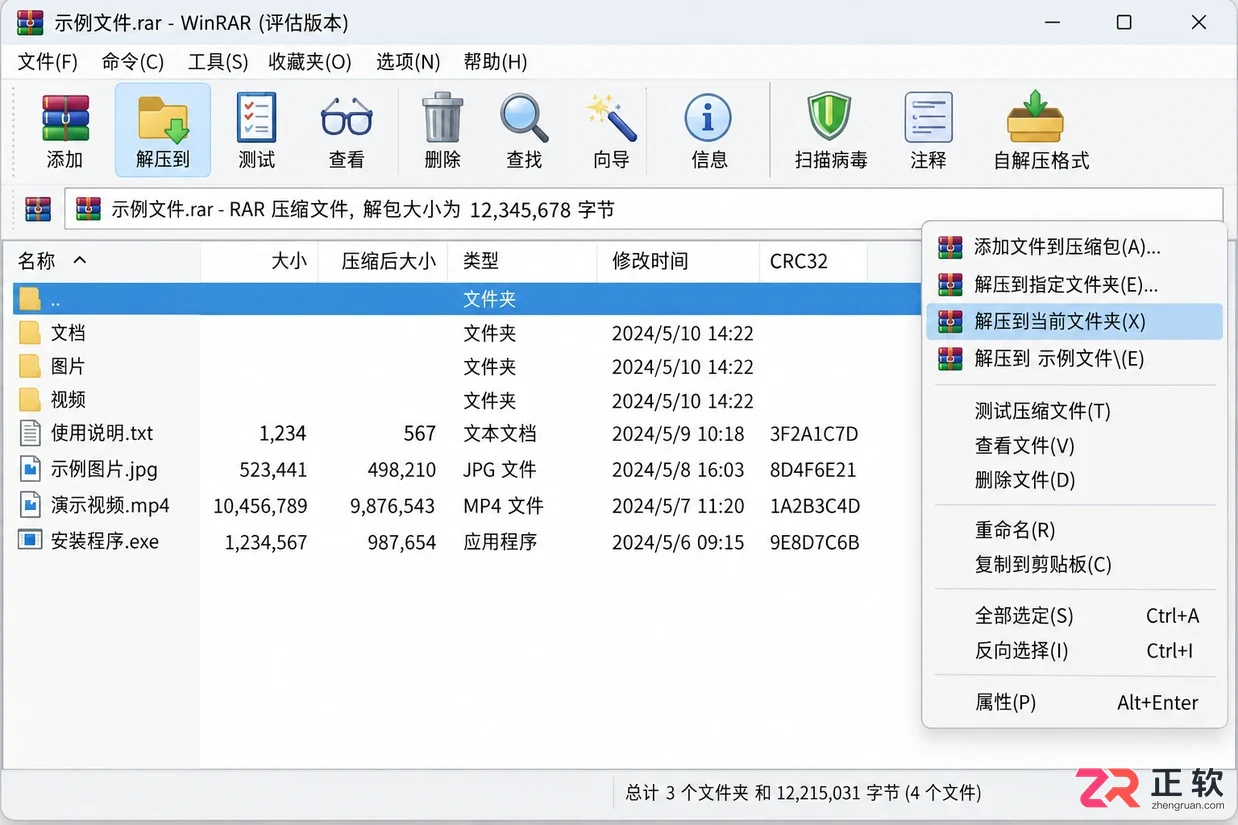Sort by the CRC32 column header
This screenshot has width=1238, height=825.
(x=813, y=261)
